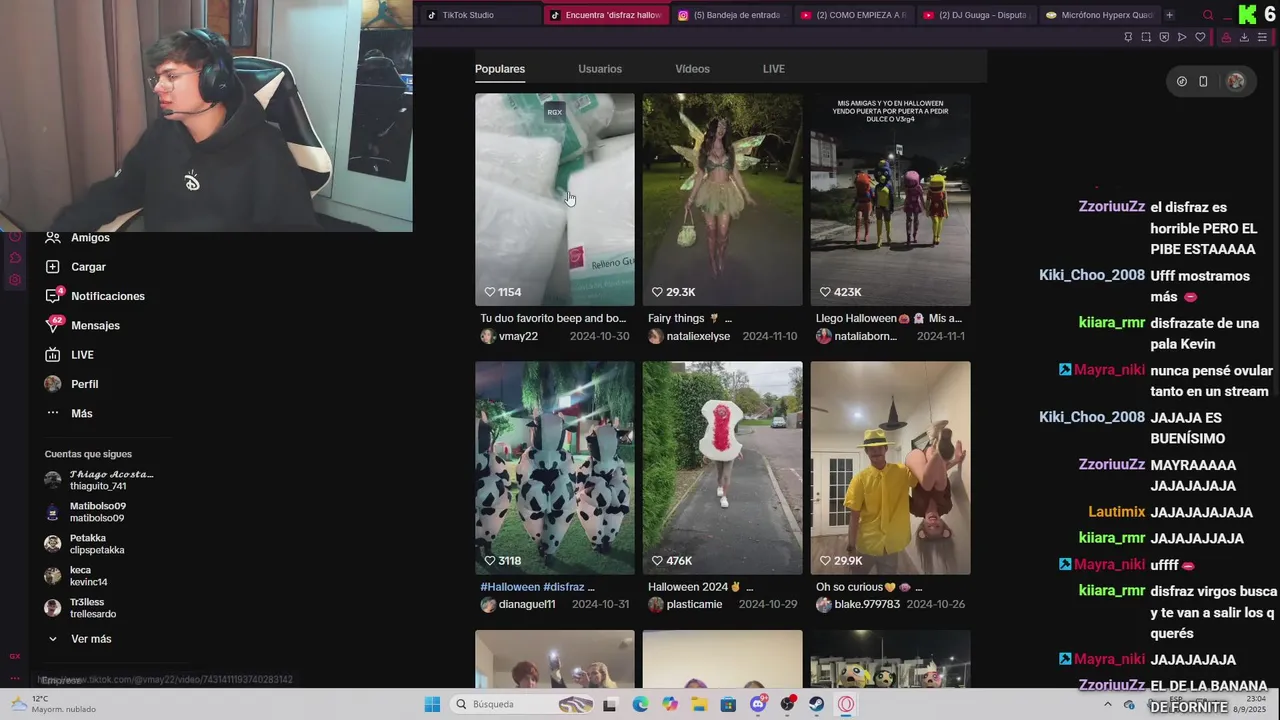Open vmay22 creator profile link

coord(510,336)
